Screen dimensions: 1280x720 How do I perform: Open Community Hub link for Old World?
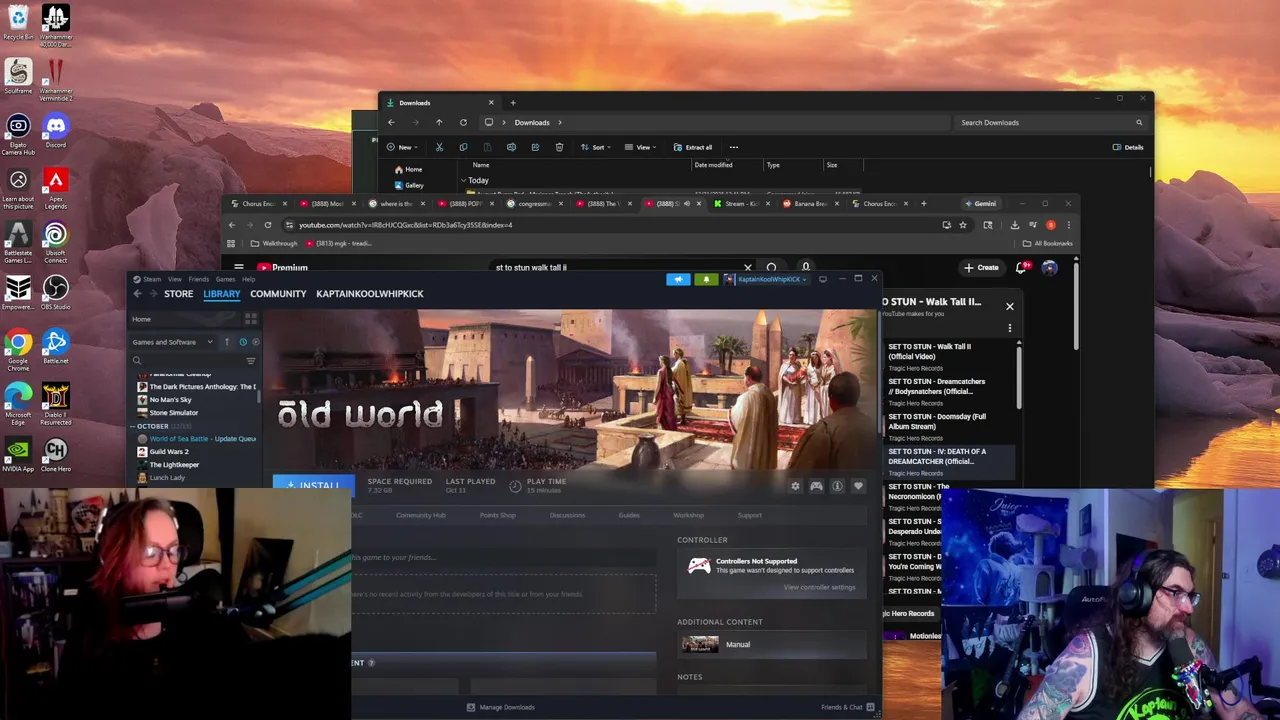coord(420,515)
